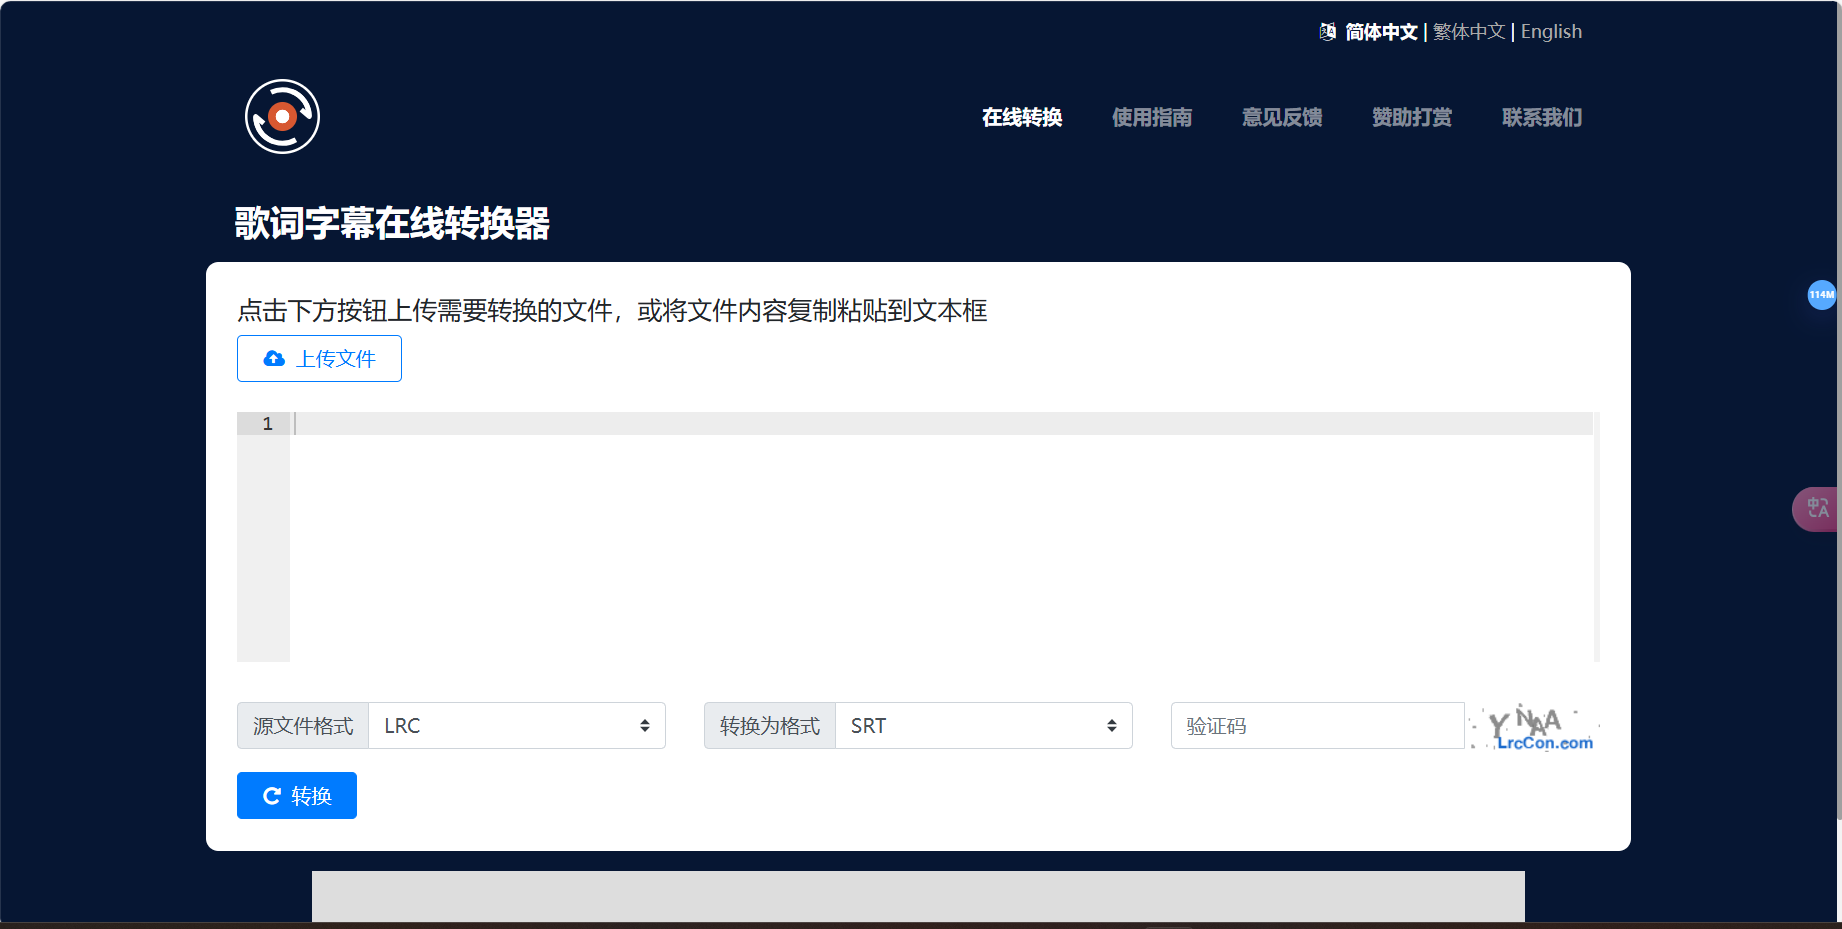1842x929 pixels.
Task: Open the 转换为格式 SRT format dropdown
Action: click(x=984, y=725)
